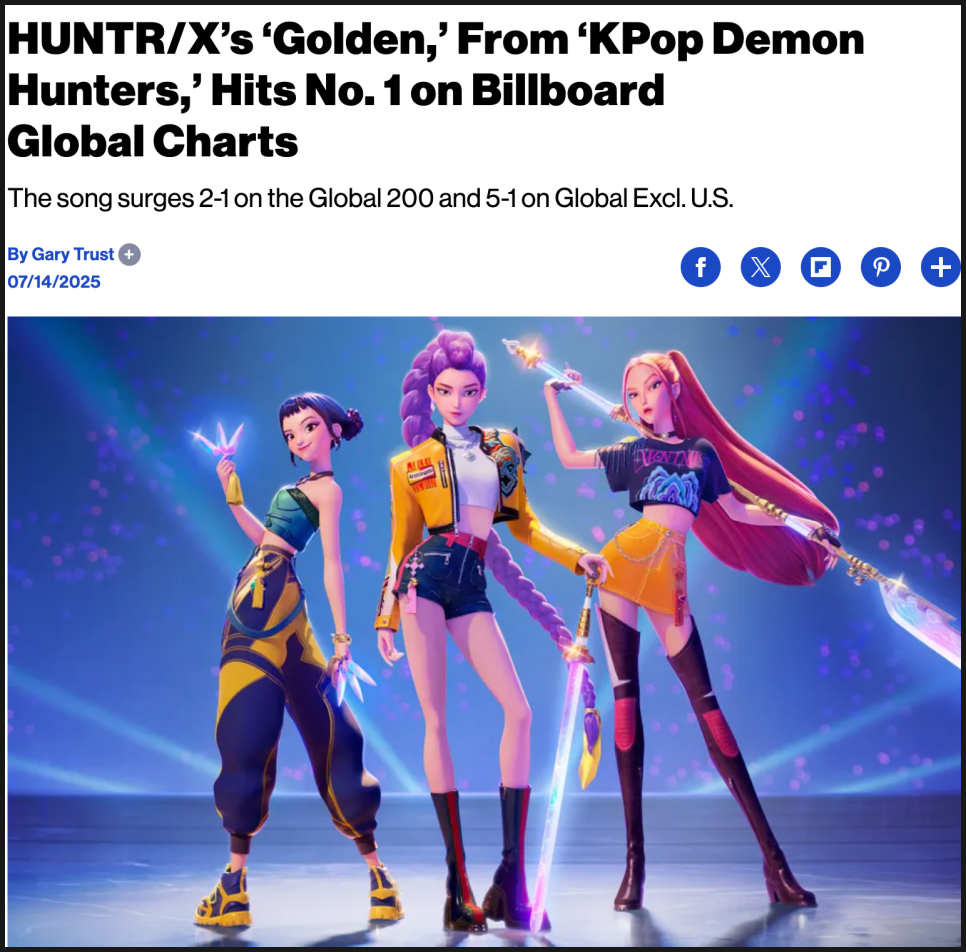
Task: Click the 'By' byline text
Action: tap(18, 254)
